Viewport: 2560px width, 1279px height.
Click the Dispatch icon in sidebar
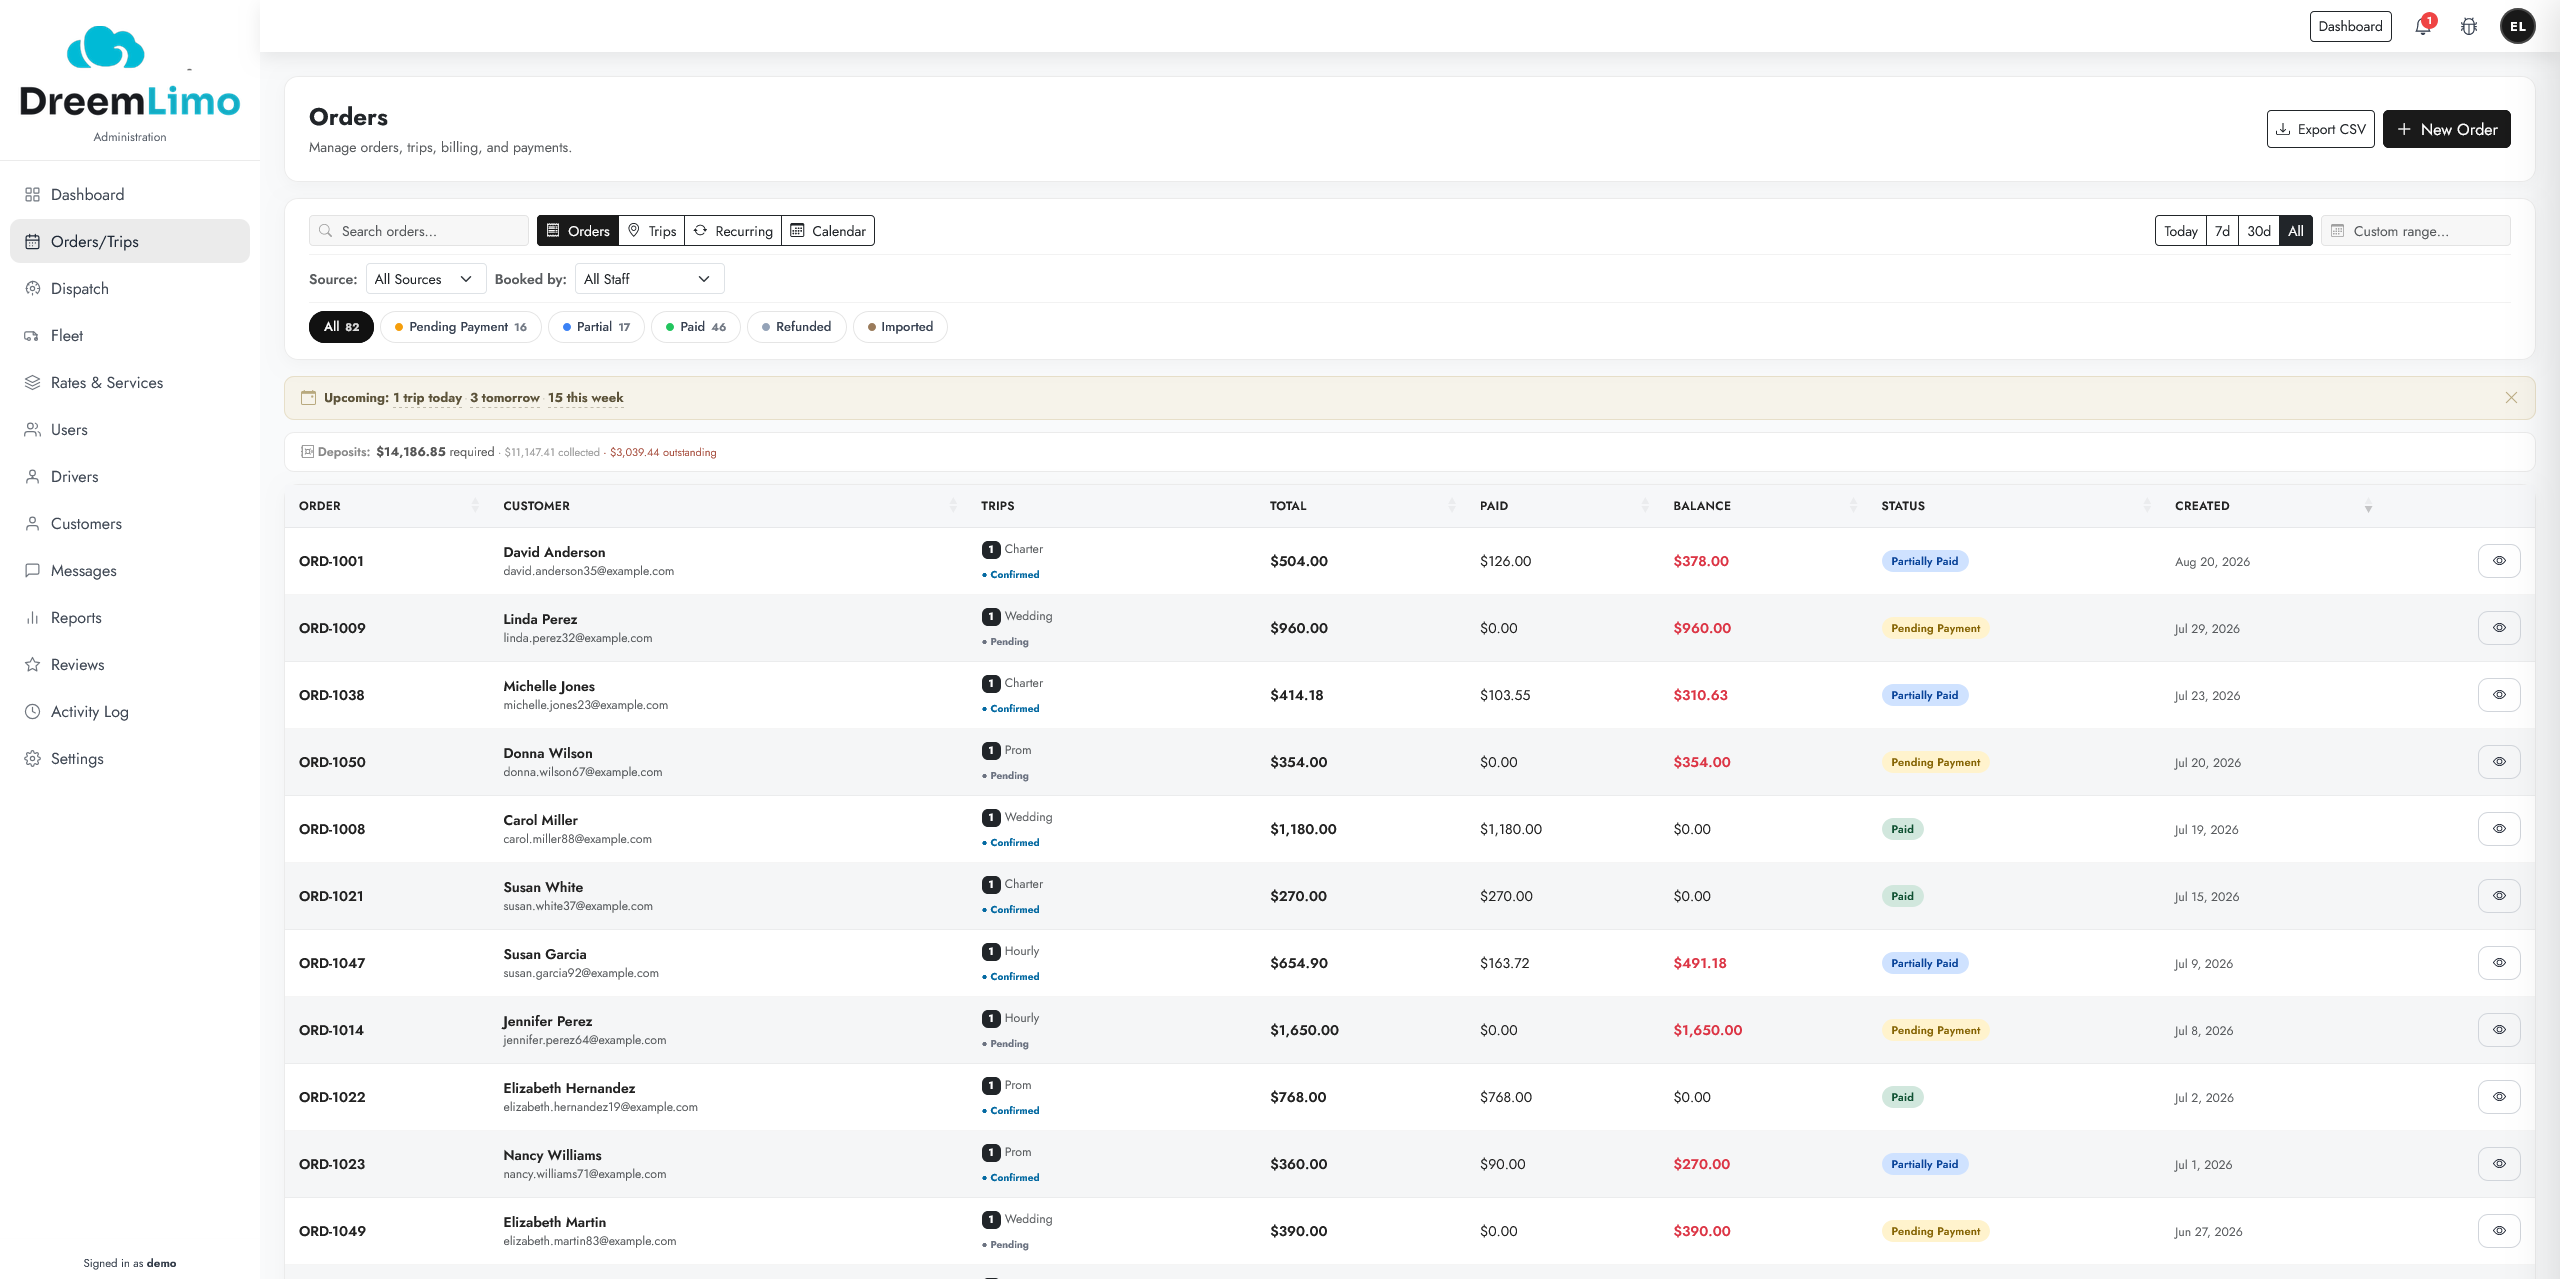click(32, 289)
